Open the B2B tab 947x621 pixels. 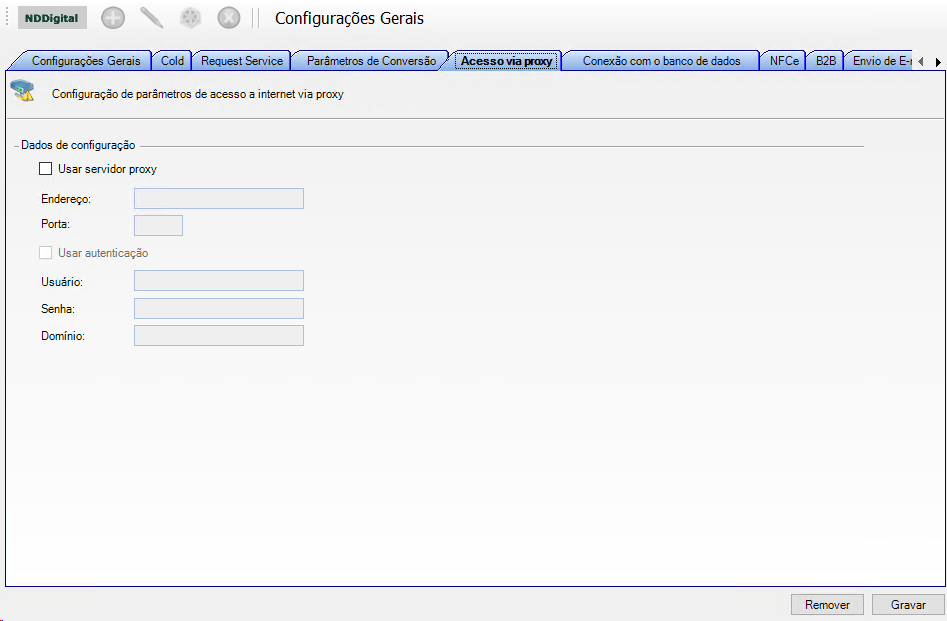[x=826, y=61]
